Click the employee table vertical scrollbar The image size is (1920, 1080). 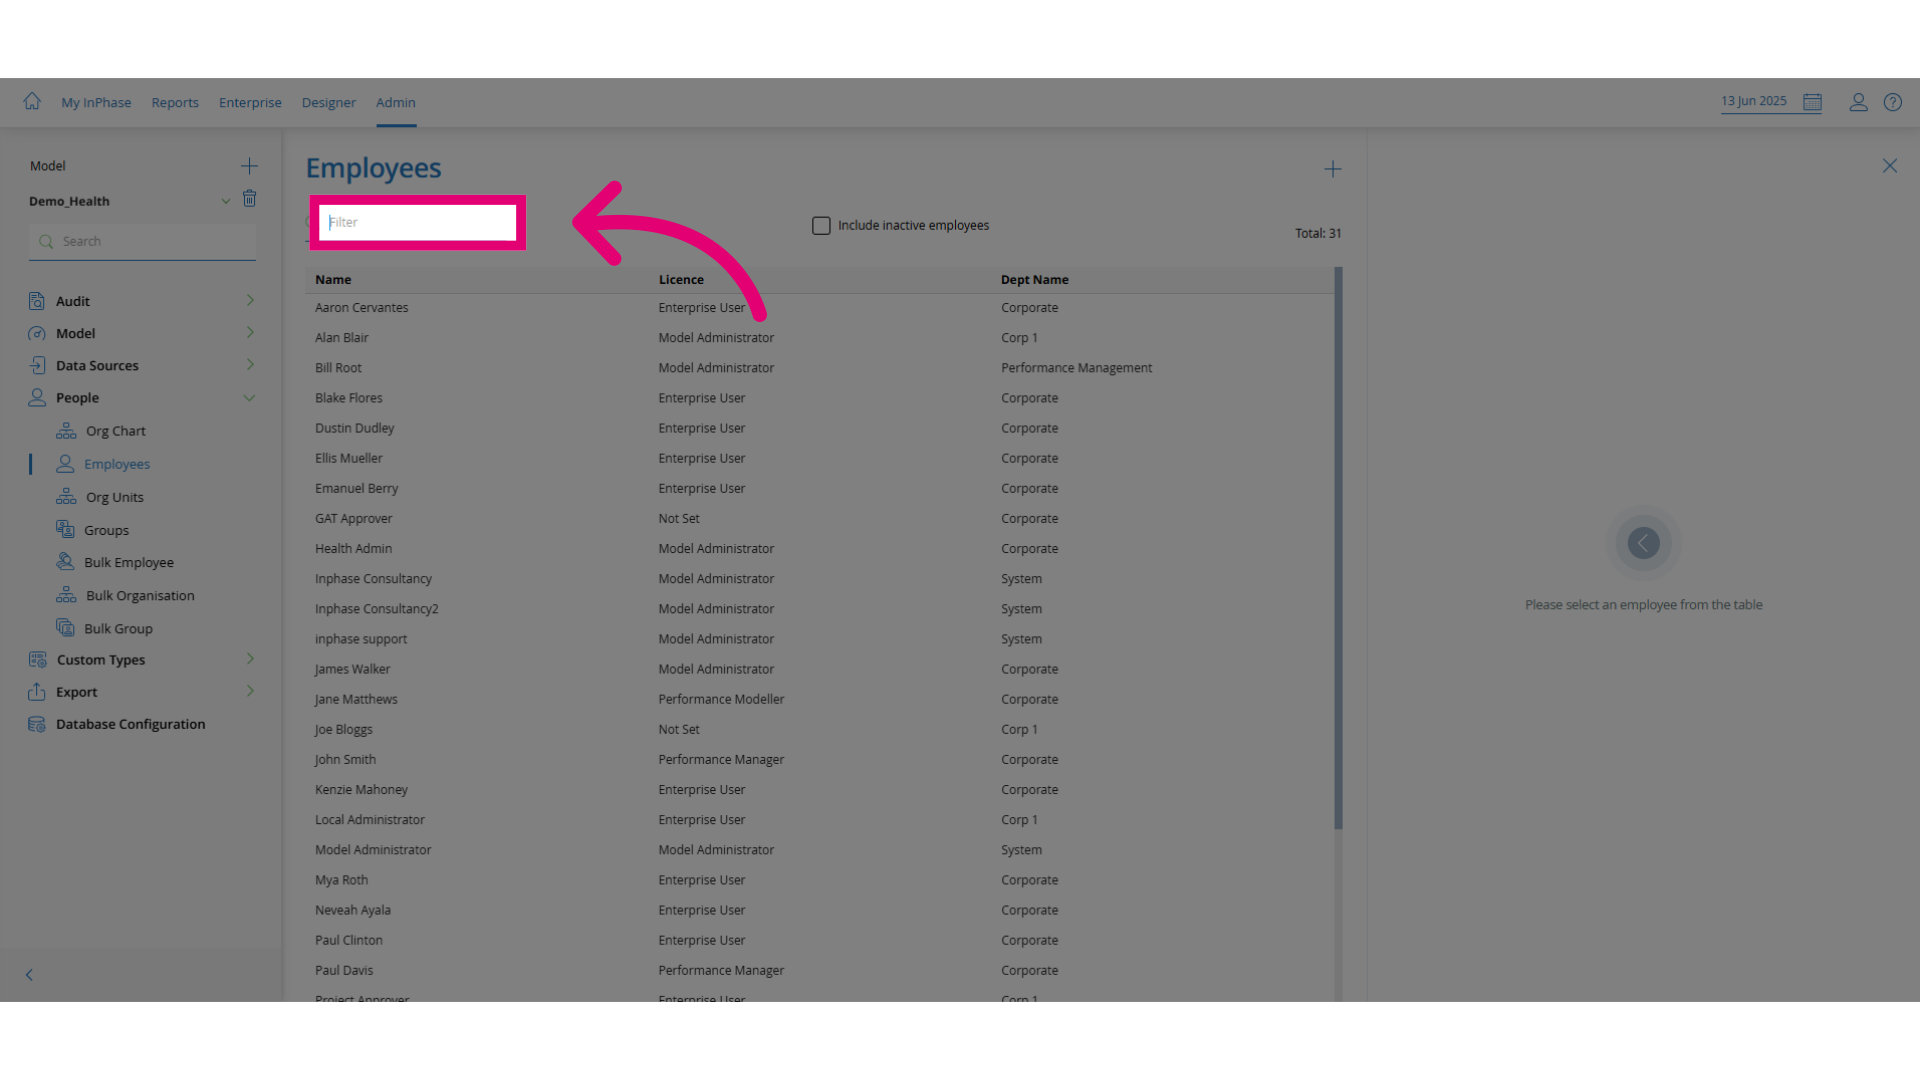click(x=1338, y=548)
